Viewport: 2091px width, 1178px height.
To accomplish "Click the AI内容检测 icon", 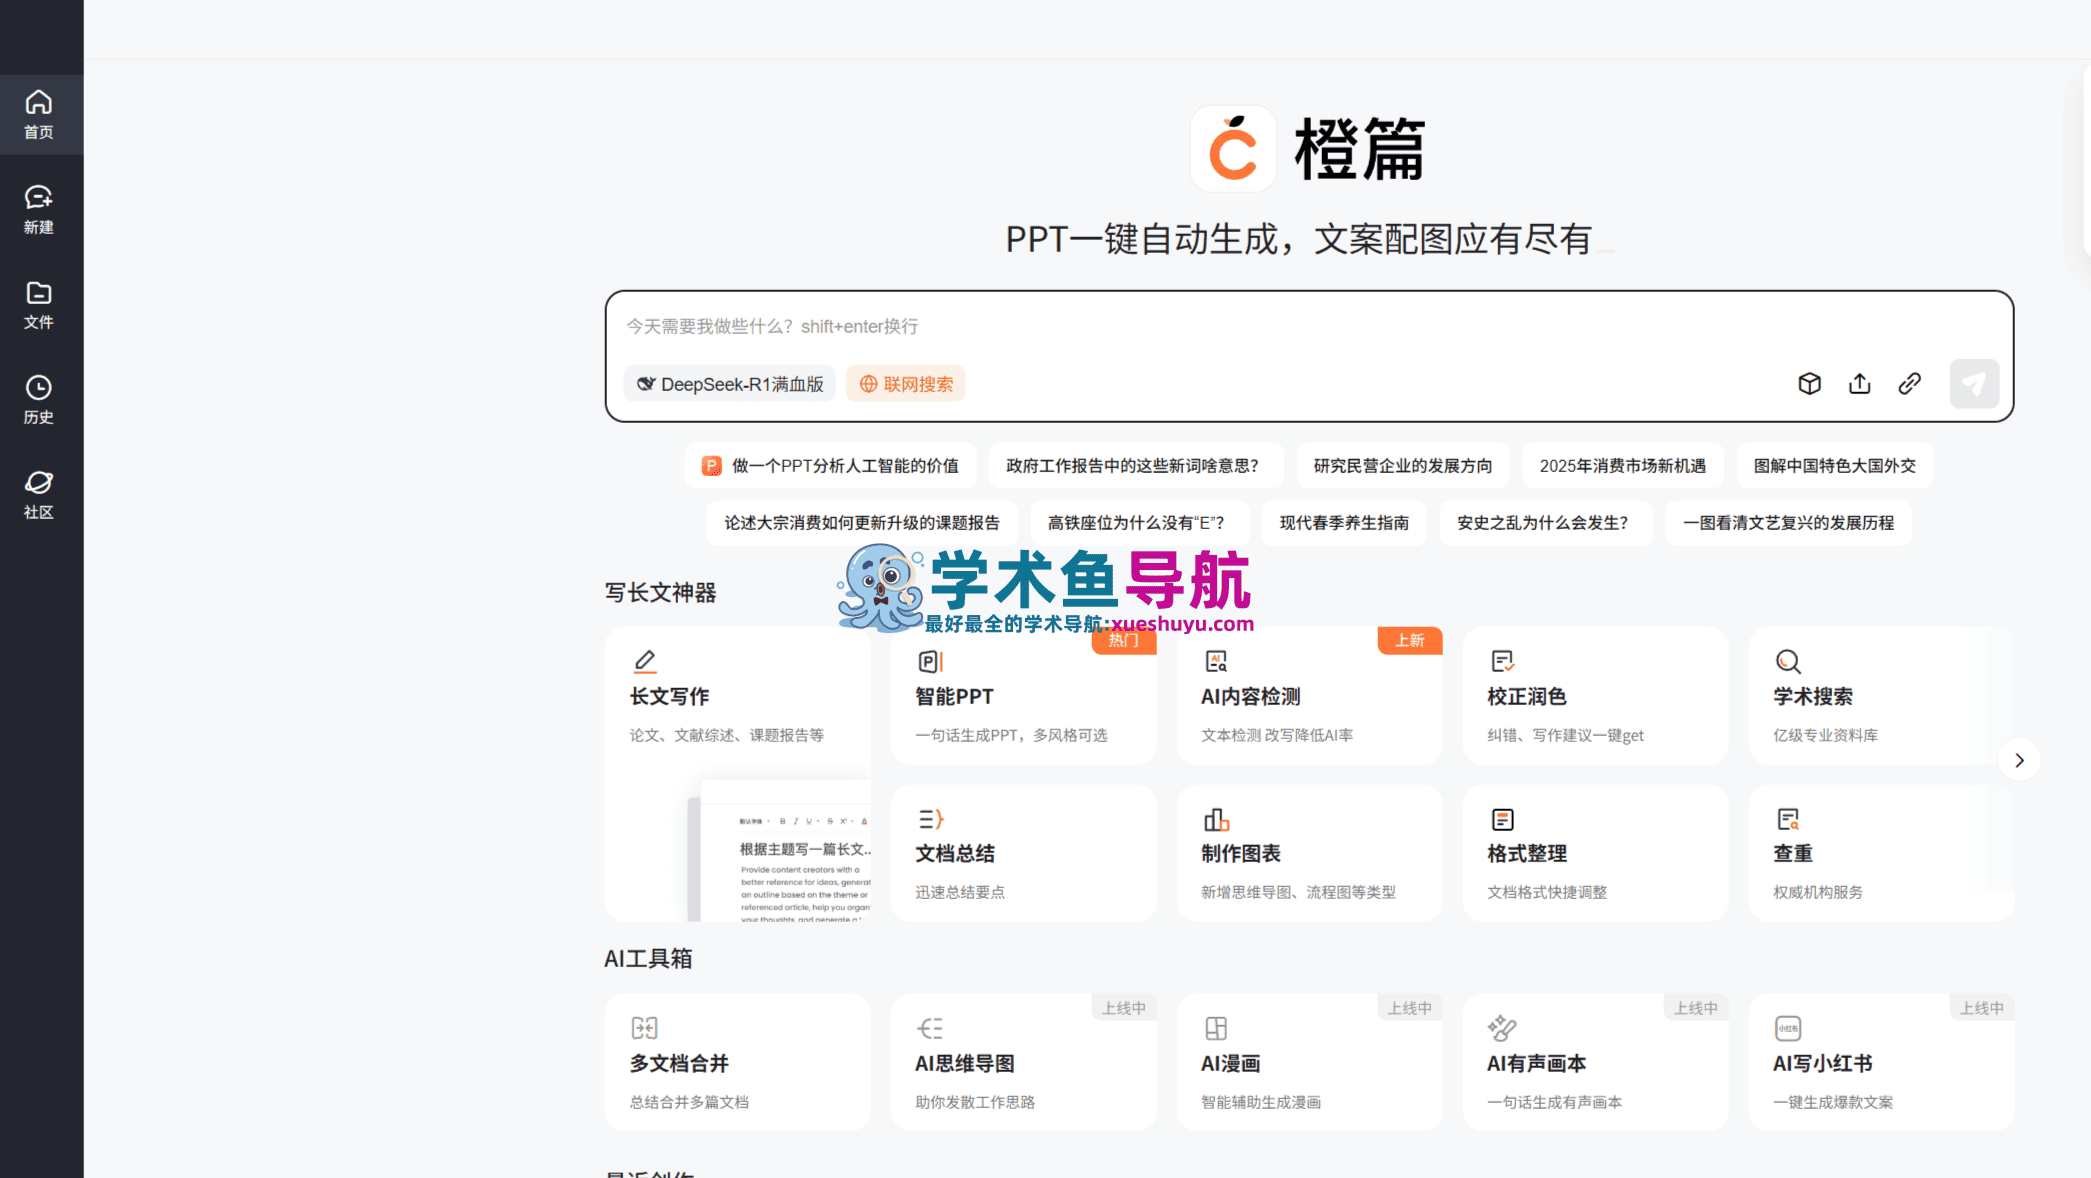I will tap(1216, 661).
